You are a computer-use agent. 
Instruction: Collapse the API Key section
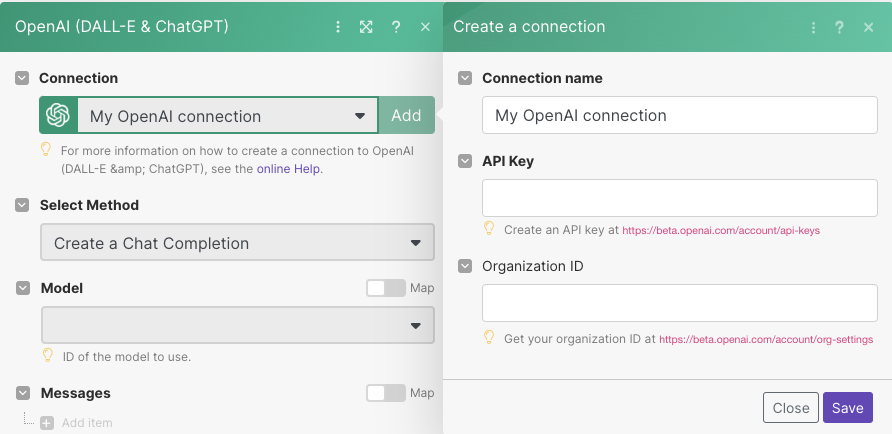[x=465, y=162]
